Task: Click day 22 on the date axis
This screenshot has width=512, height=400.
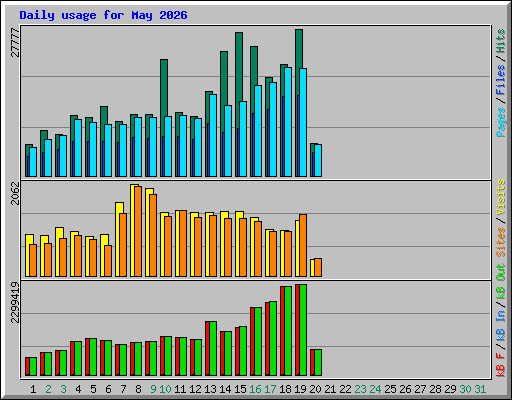Action: pos(345,389)
